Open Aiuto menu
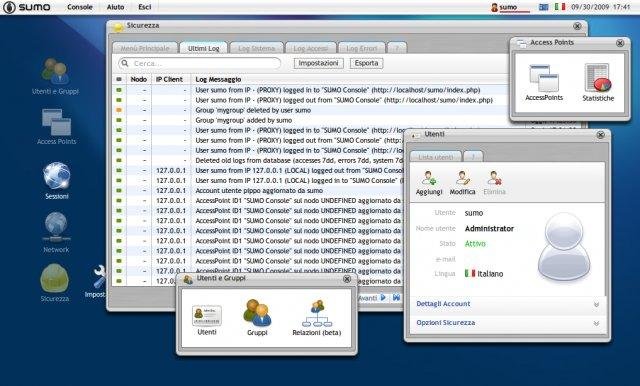Screen dimensions: 640x386 click(x=116, y=7)
